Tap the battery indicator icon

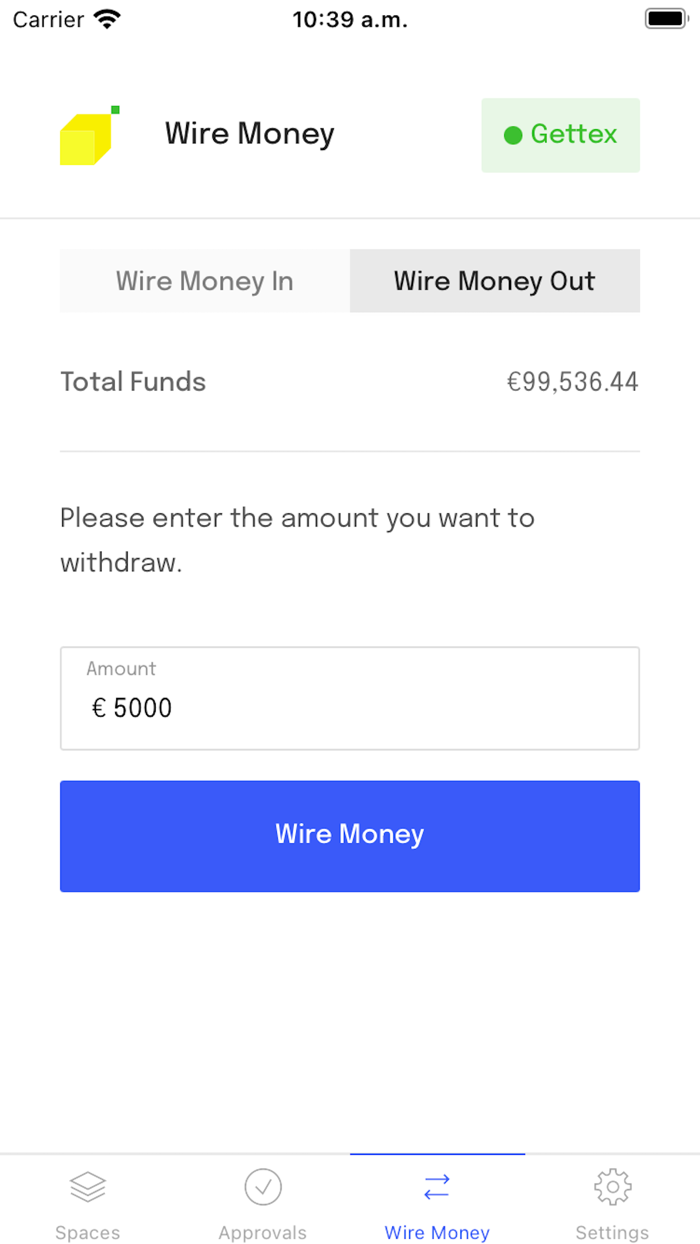(665, 19)
